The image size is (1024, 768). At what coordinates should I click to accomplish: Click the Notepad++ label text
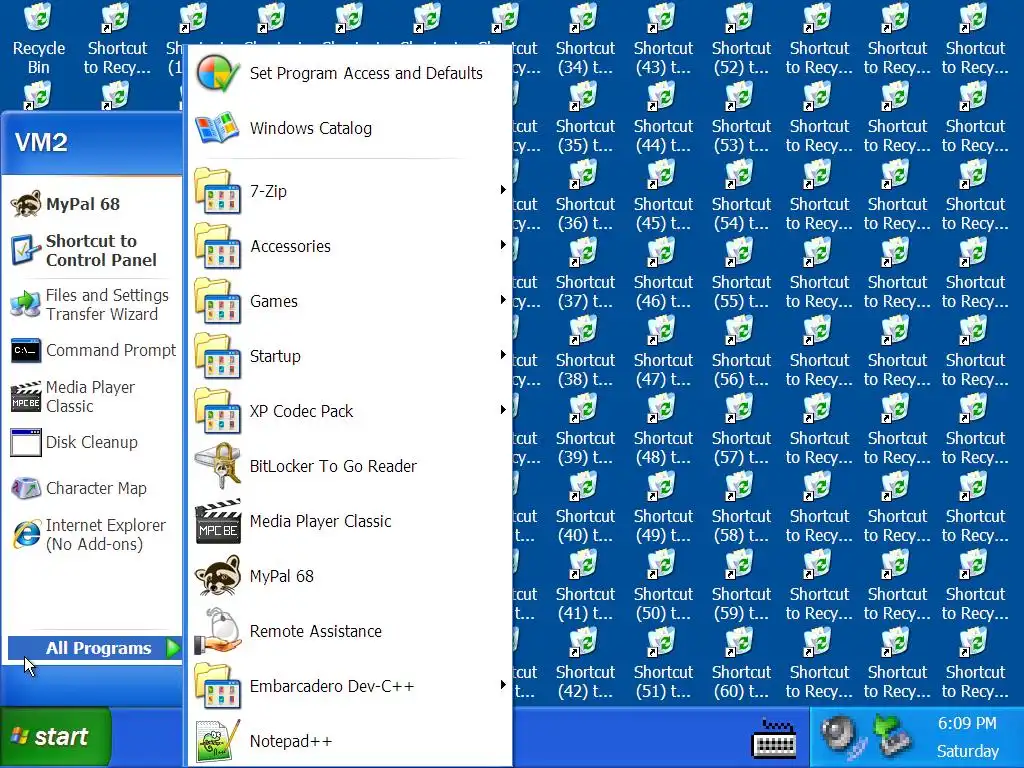291,741
